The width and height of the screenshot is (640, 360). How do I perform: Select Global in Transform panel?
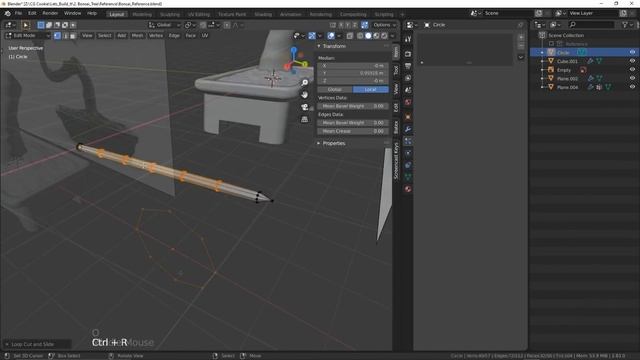click(335, 89)
